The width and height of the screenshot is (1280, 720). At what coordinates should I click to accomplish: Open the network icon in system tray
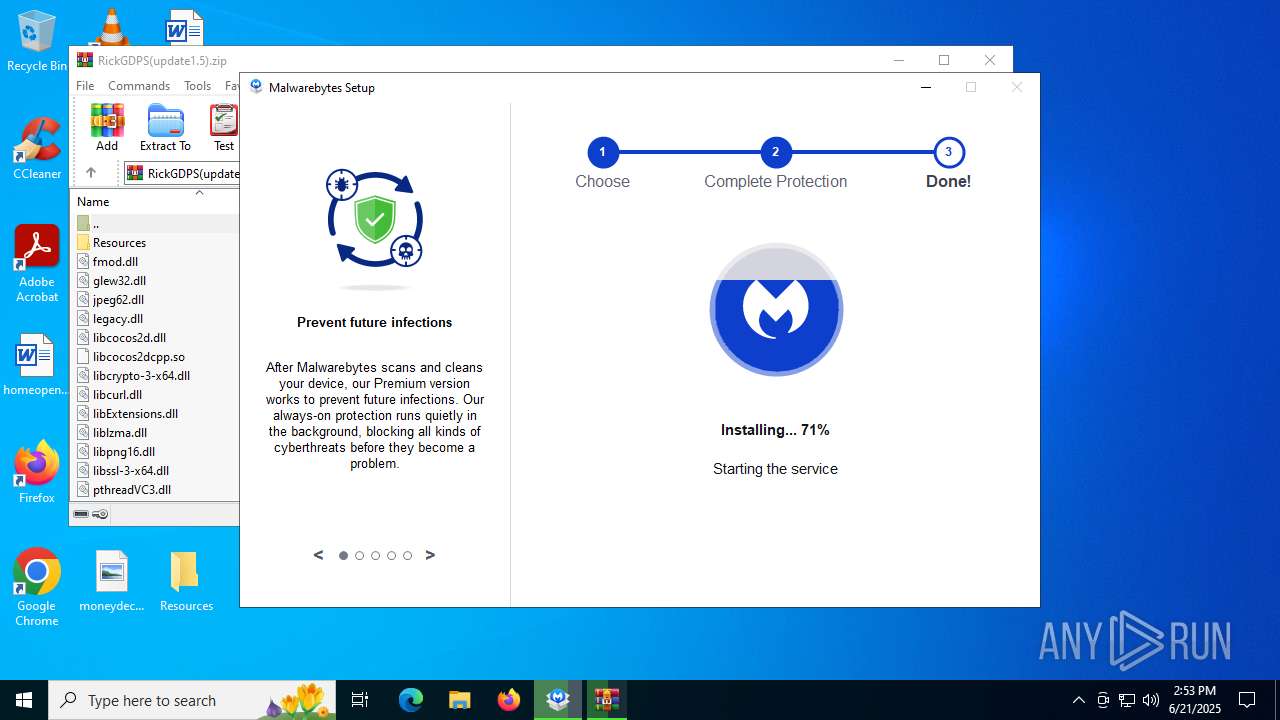[x=1127, y=700]
